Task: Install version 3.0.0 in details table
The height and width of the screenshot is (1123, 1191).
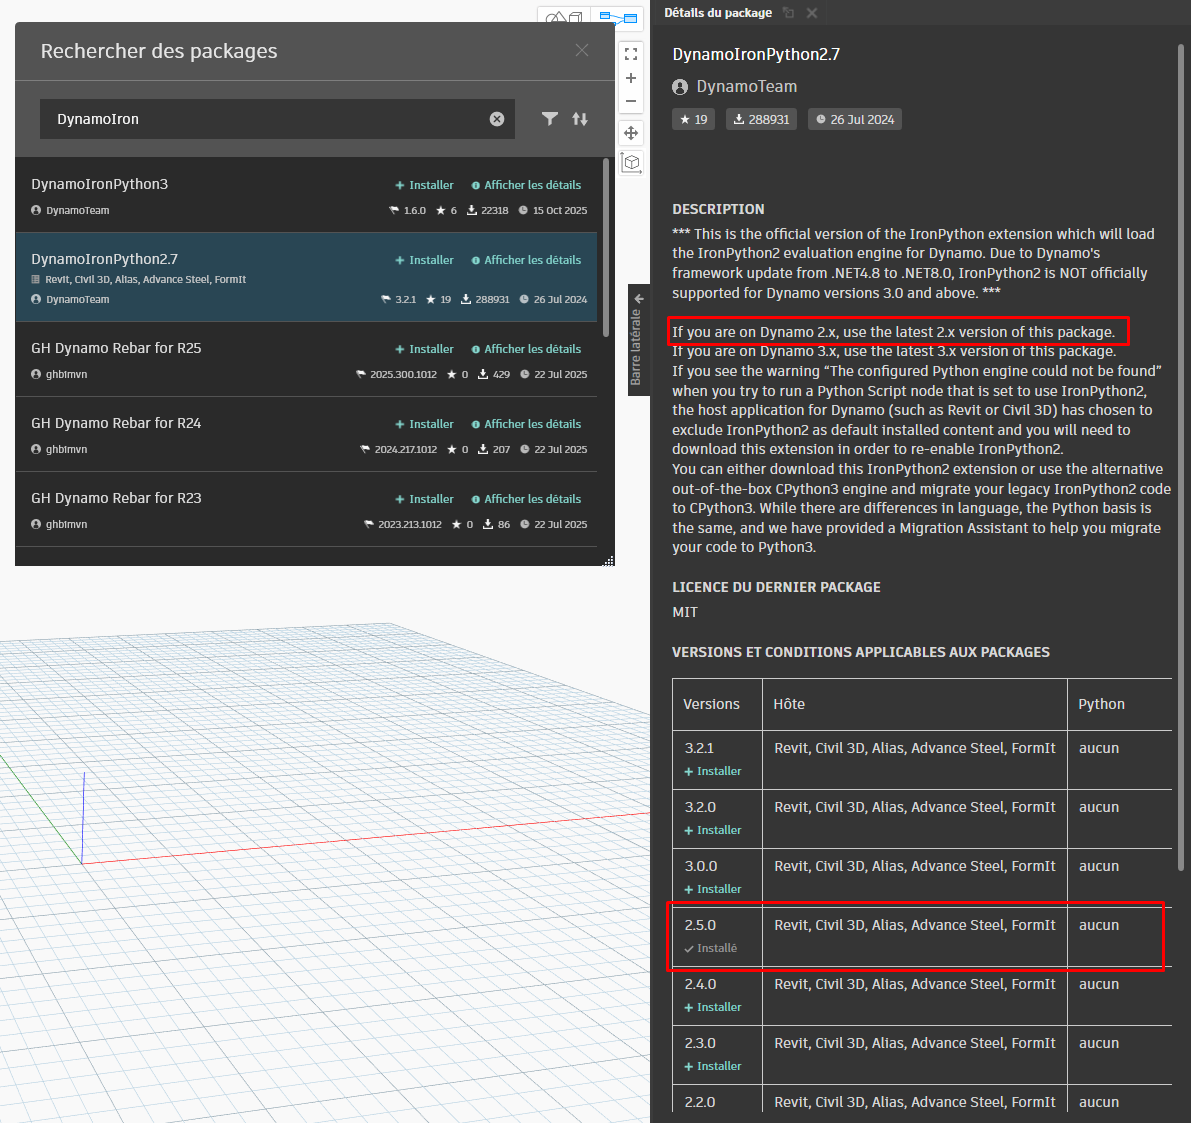Action: click(712, 889)
